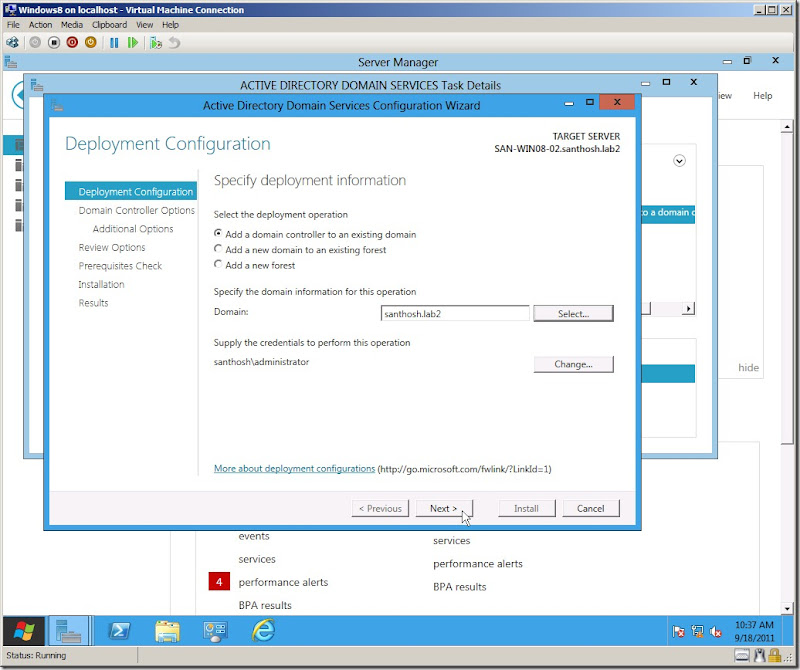Viewport: 800px width, 670px height.
Task: Click the mouse status icon in VM status bar
Action: 760,655
